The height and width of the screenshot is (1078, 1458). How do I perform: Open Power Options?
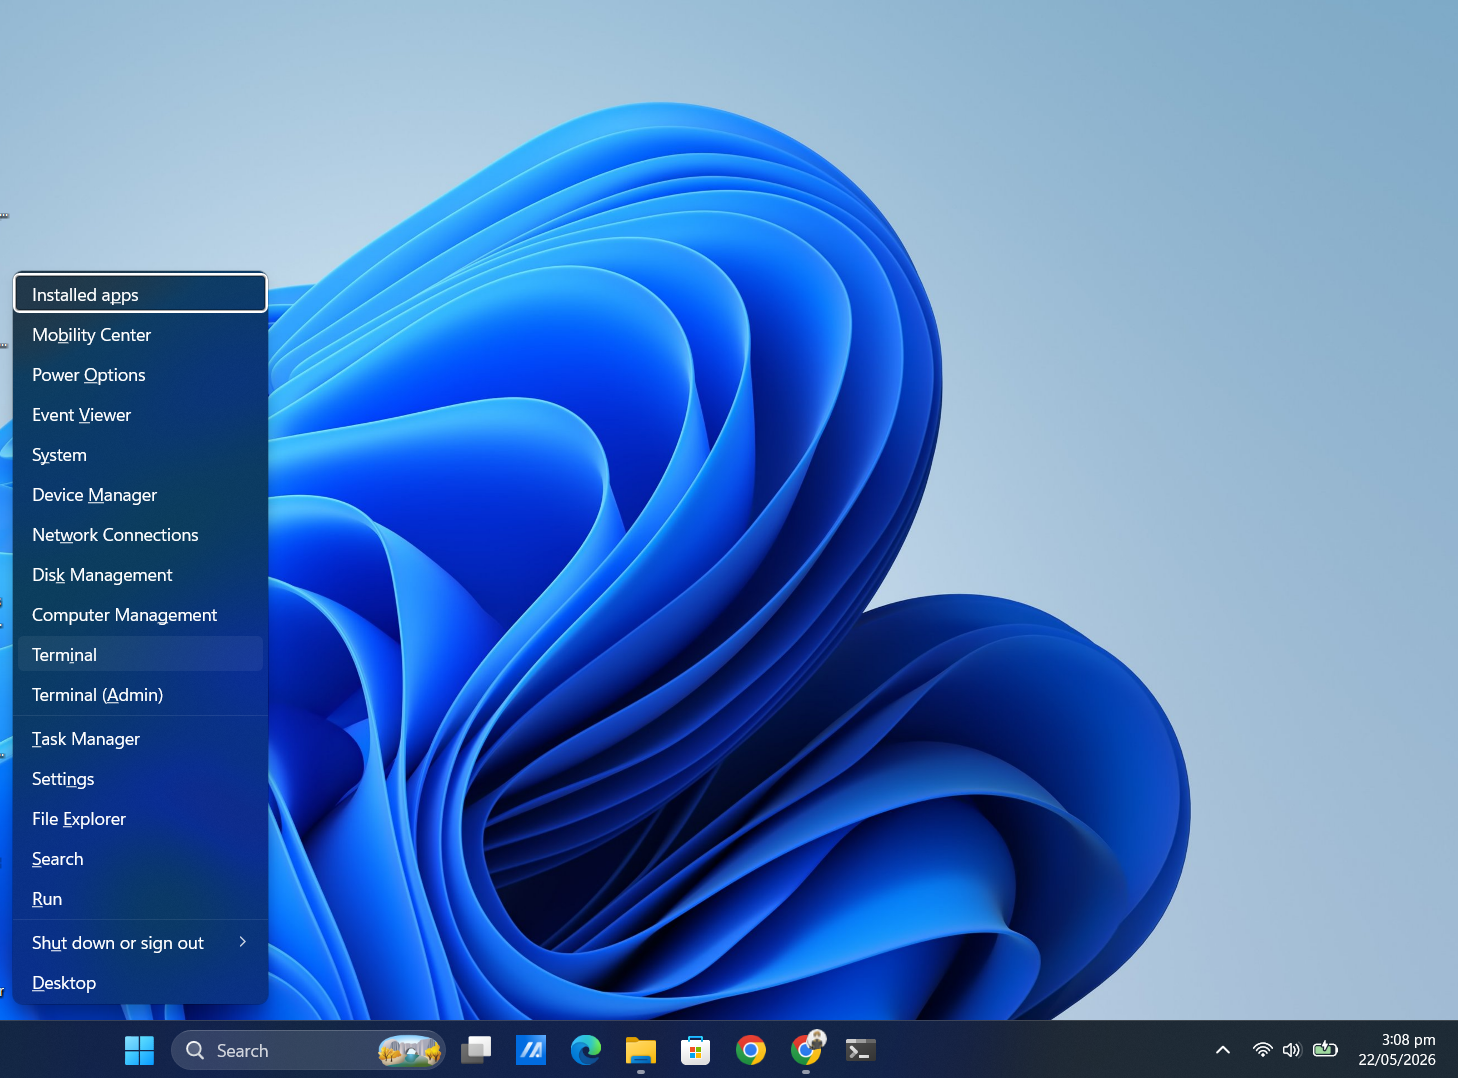pyautogui.click(x=140, y=375)
